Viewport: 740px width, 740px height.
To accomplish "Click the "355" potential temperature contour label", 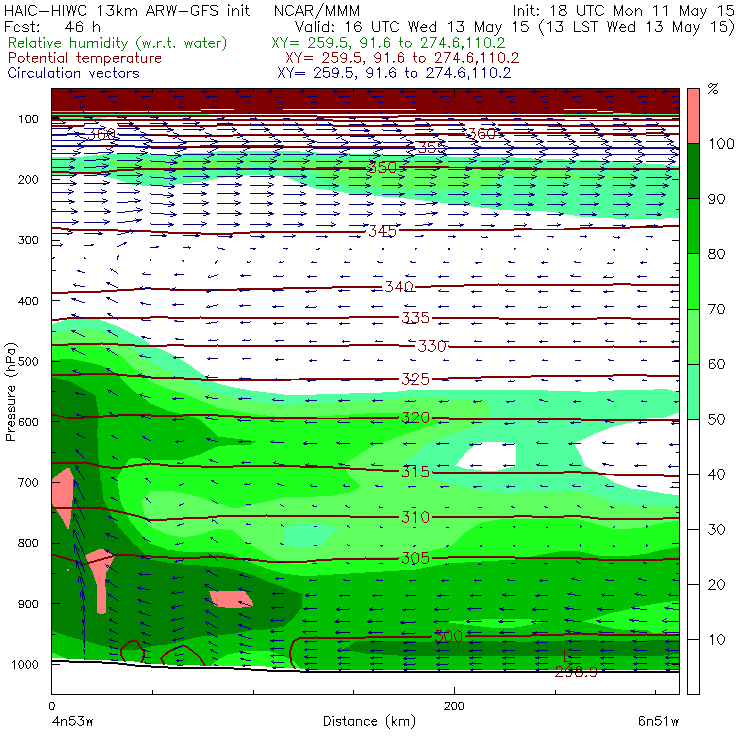I will pyautogui.click(x=431, y=148).
